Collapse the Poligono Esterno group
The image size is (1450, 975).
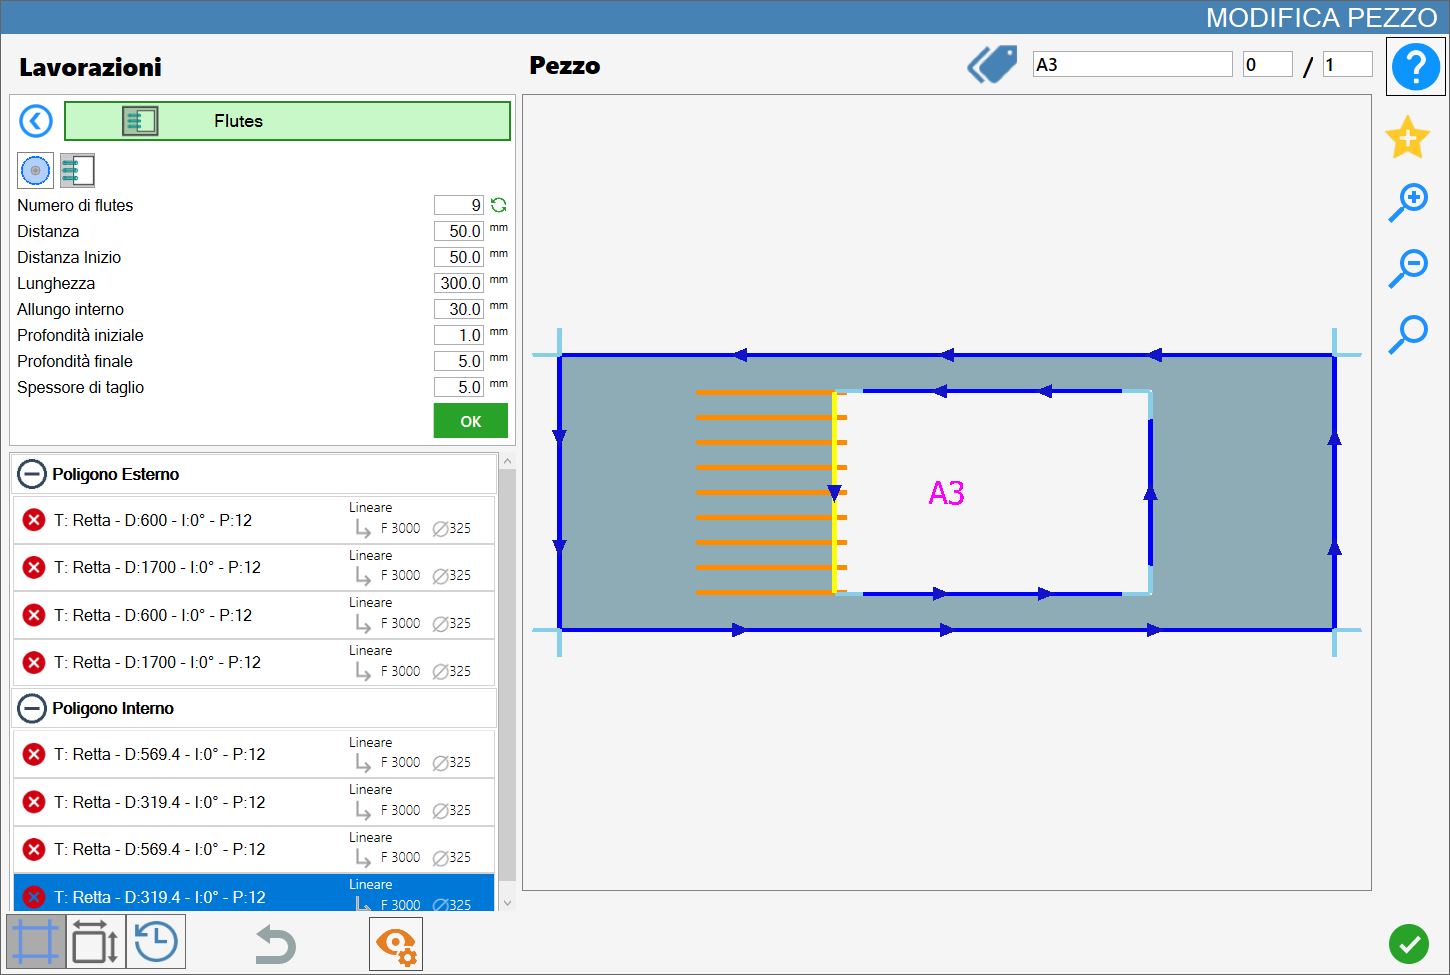(x=32, y=474)
